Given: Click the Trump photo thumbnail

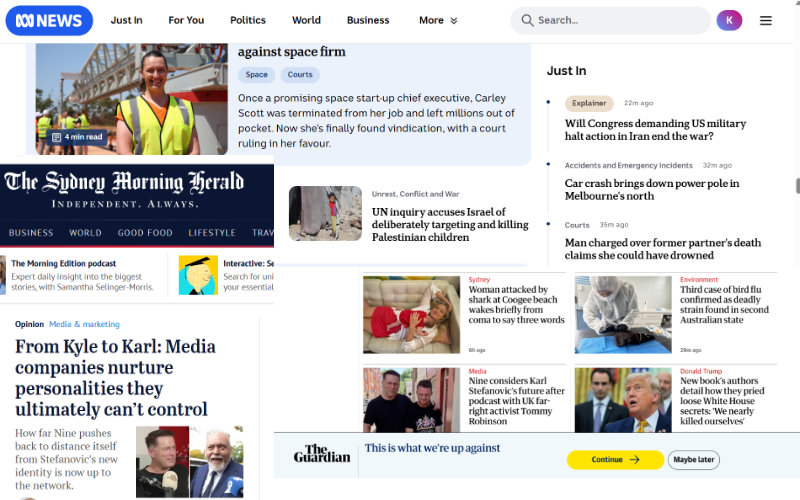Looking at the screenshot, I should (623, 400).
